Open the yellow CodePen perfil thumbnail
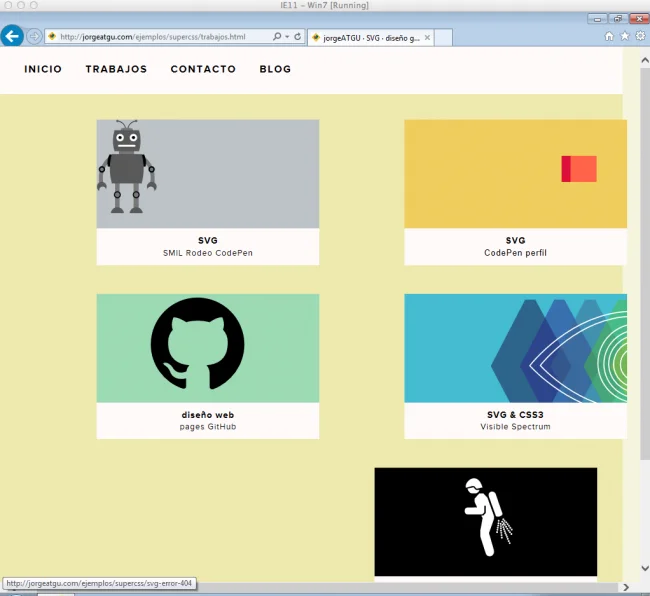The image size is (650, 596). coord(515,174)
